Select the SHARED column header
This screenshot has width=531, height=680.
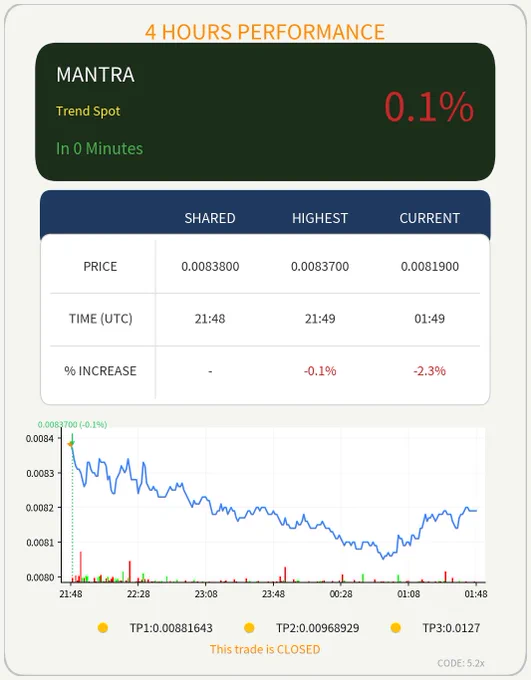210,218
